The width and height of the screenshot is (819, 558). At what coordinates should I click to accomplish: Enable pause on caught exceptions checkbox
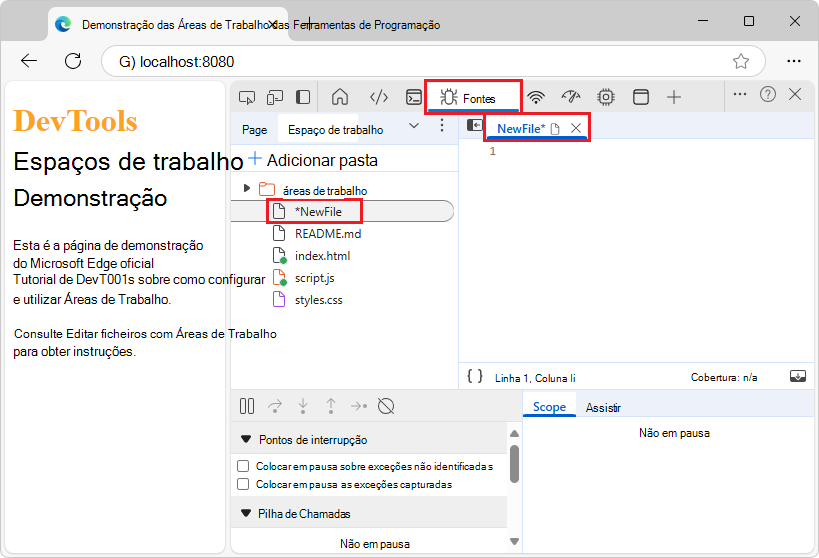pyautogui.click(x=243, y=484)
